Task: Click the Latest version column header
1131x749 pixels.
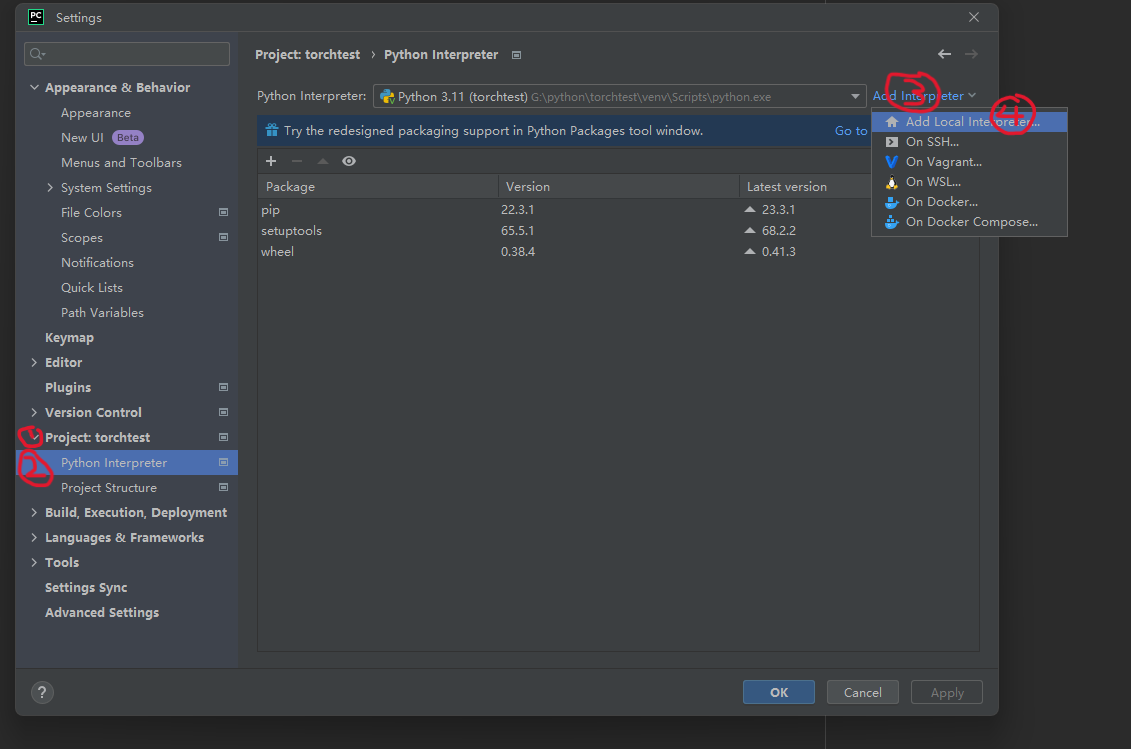Action: click(x=805, y=186)
